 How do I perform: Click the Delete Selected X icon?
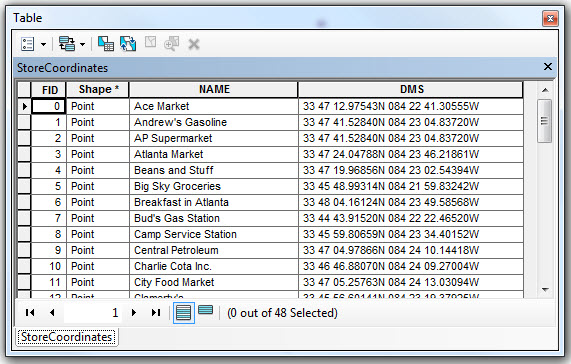click(194, 44)
